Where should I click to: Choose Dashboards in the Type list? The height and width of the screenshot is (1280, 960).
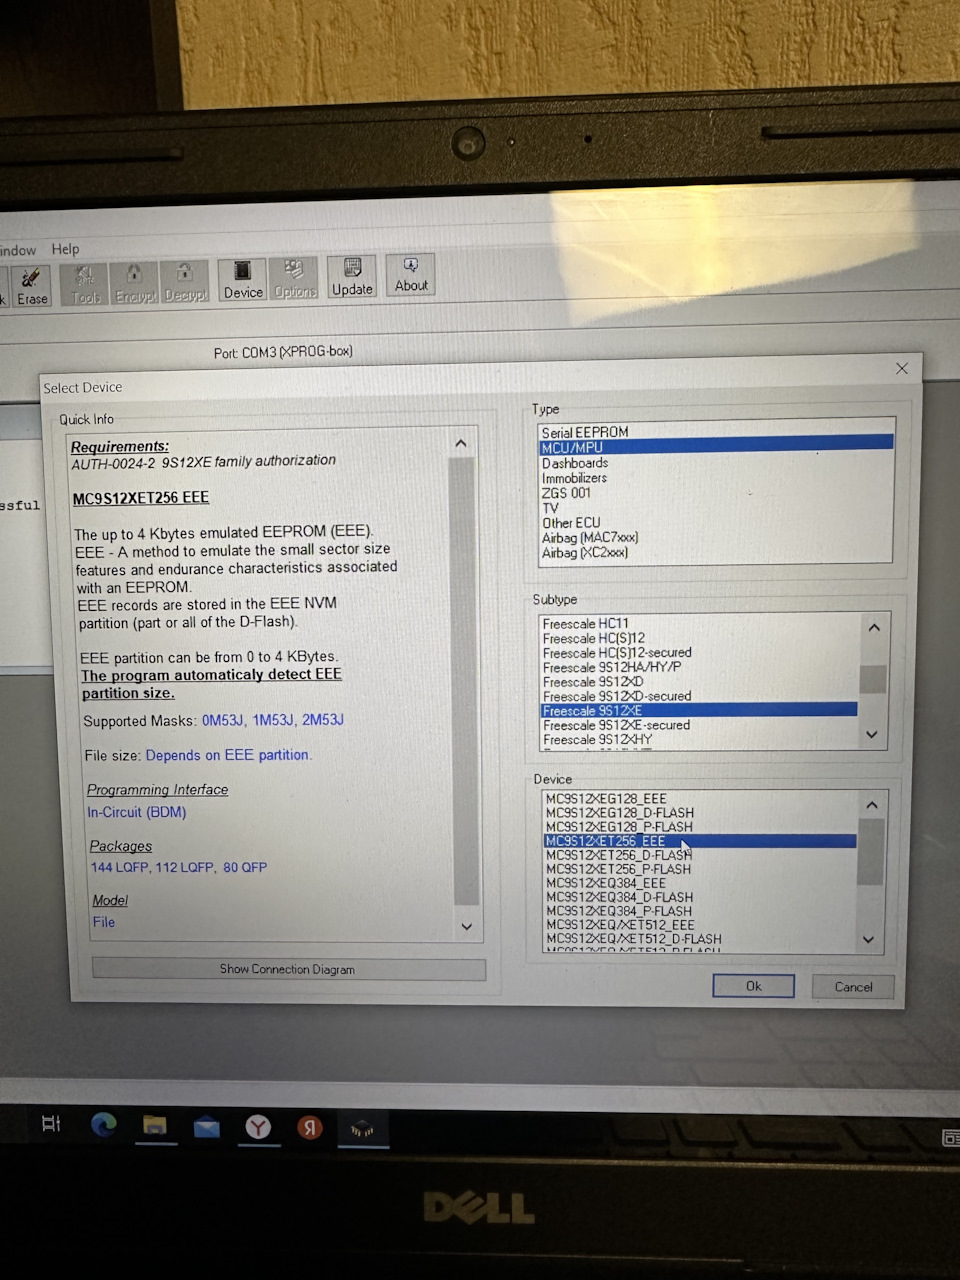point(716,463)
